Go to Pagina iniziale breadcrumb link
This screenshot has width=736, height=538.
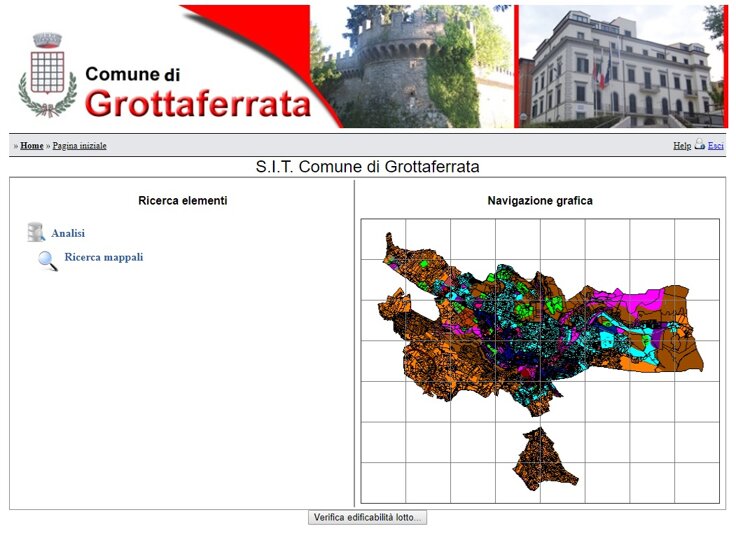79,146
